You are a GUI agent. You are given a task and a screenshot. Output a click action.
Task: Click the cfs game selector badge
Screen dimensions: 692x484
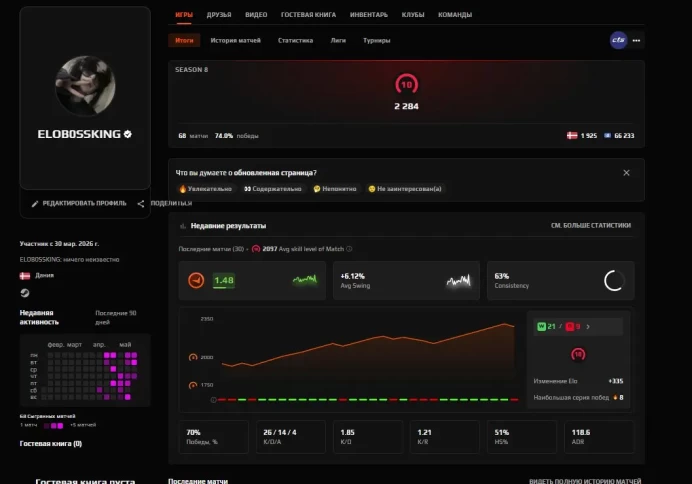click(618, 40)
